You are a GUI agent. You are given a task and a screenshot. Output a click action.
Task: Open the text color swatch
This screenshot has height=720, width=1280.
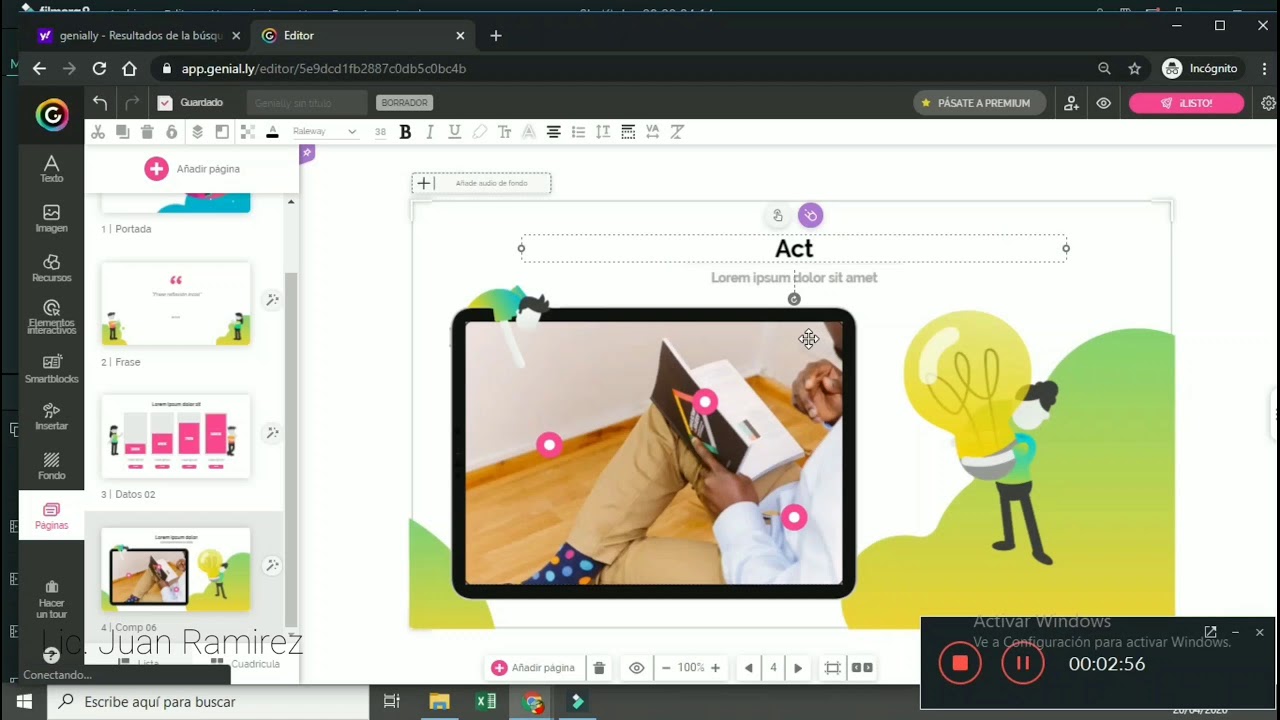click(x=272, y=132)
